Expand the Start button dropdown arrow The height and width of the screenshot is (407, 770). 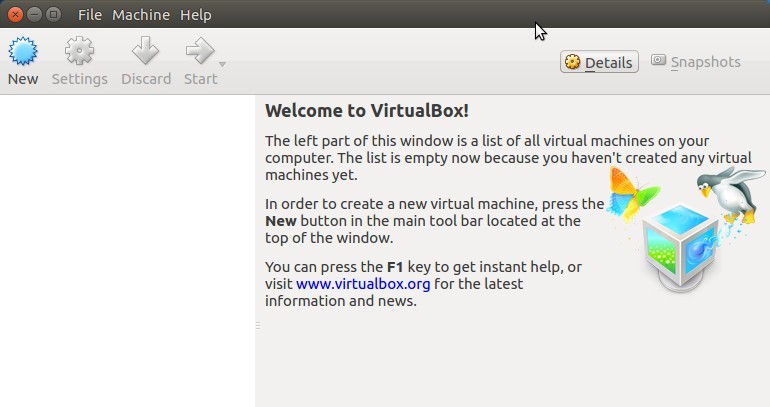coord(222,64)
